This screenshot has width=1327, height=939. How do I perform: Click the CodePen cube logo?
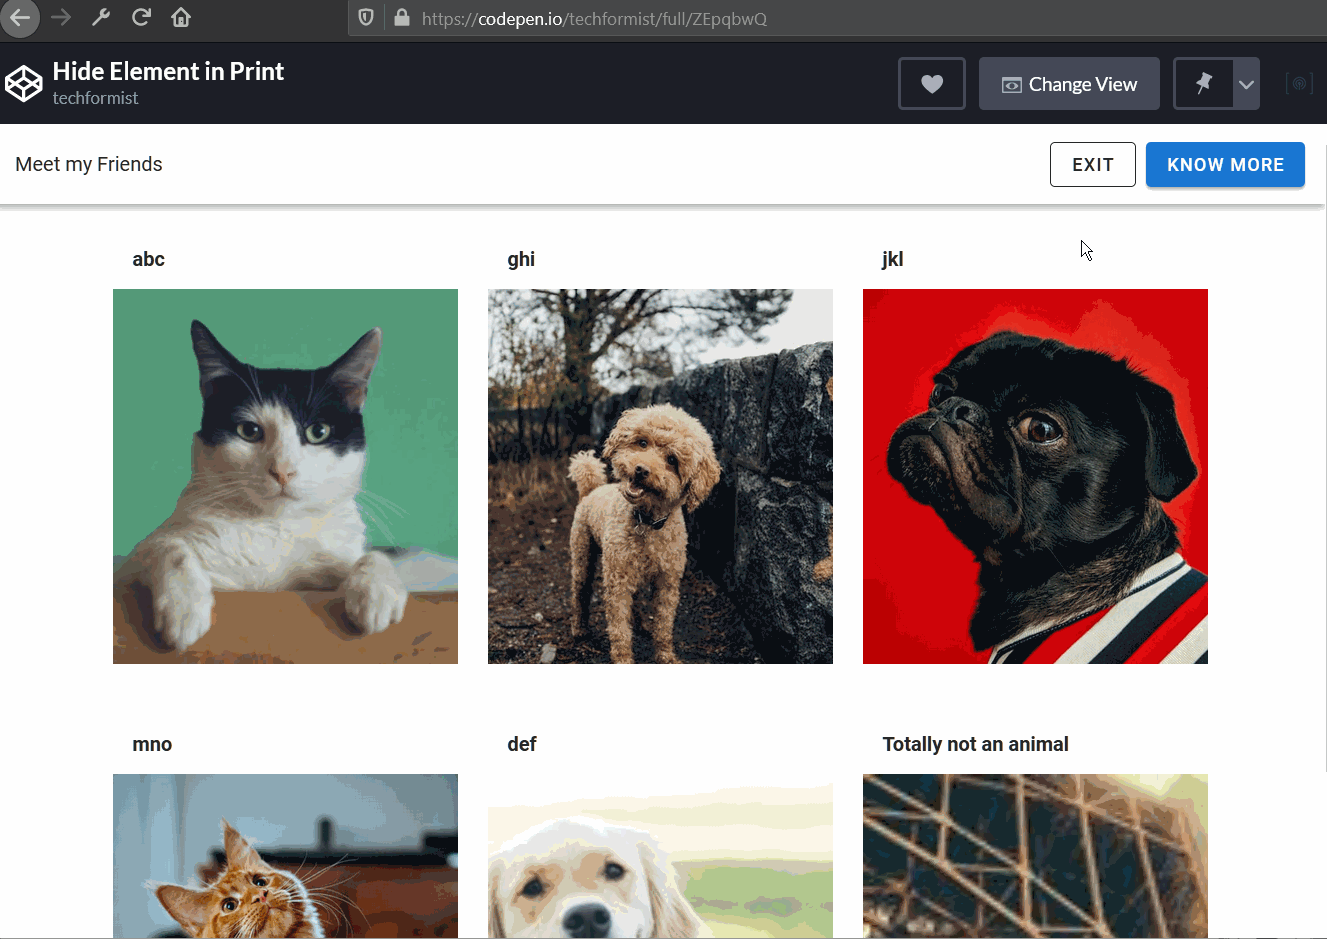coord(24,82)
